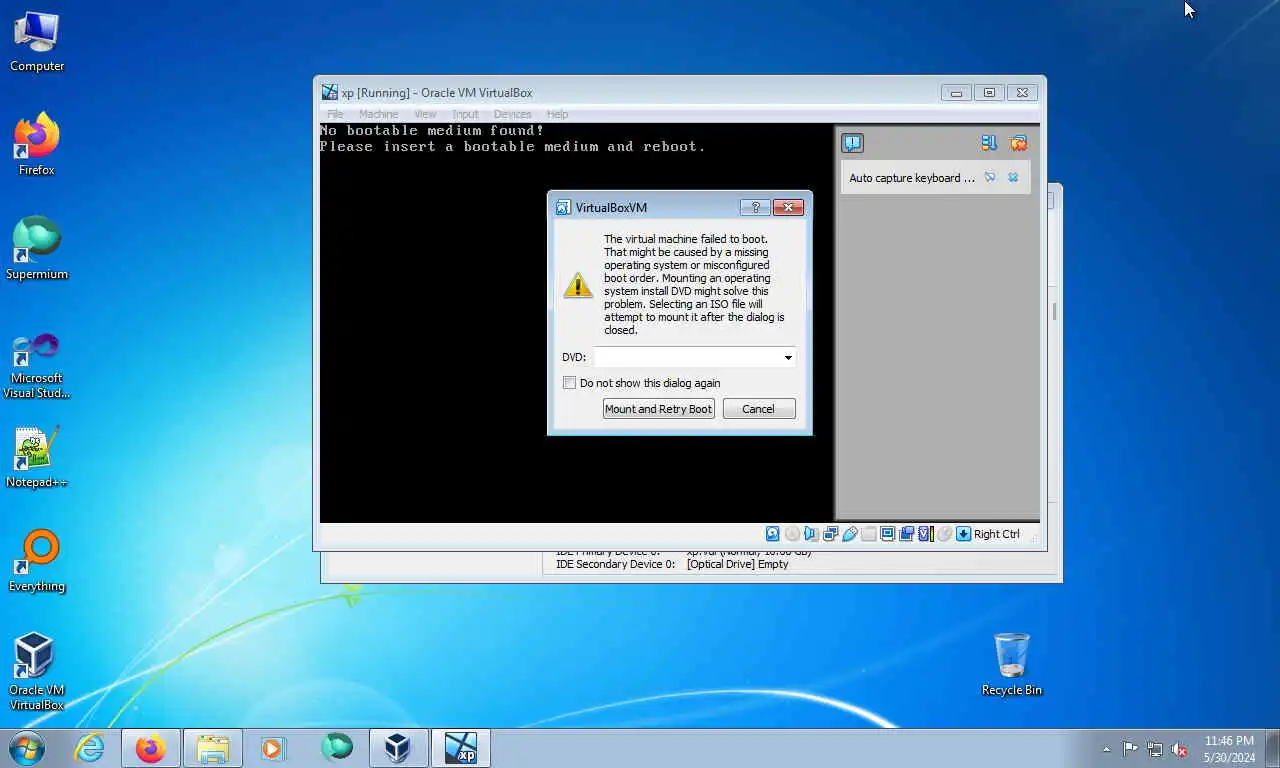Image resolution: width=1280 pixels, height=768 pixels.
Task: Open the Machine menu
Action: click(379, 114)
